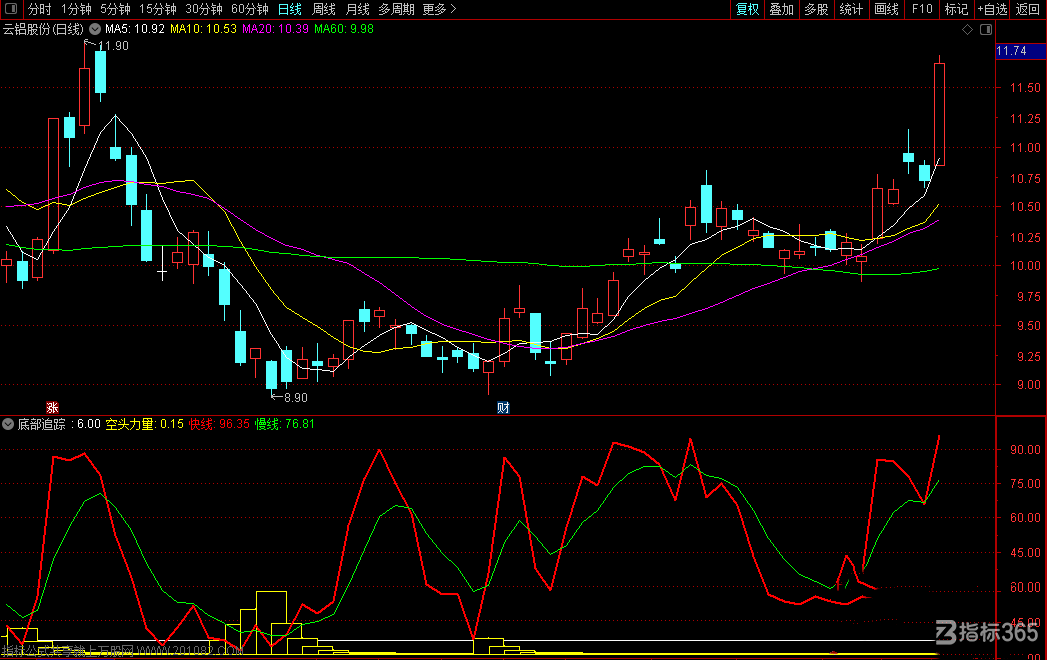Click the MA5: 10.92 indicator label

point(135,29)
